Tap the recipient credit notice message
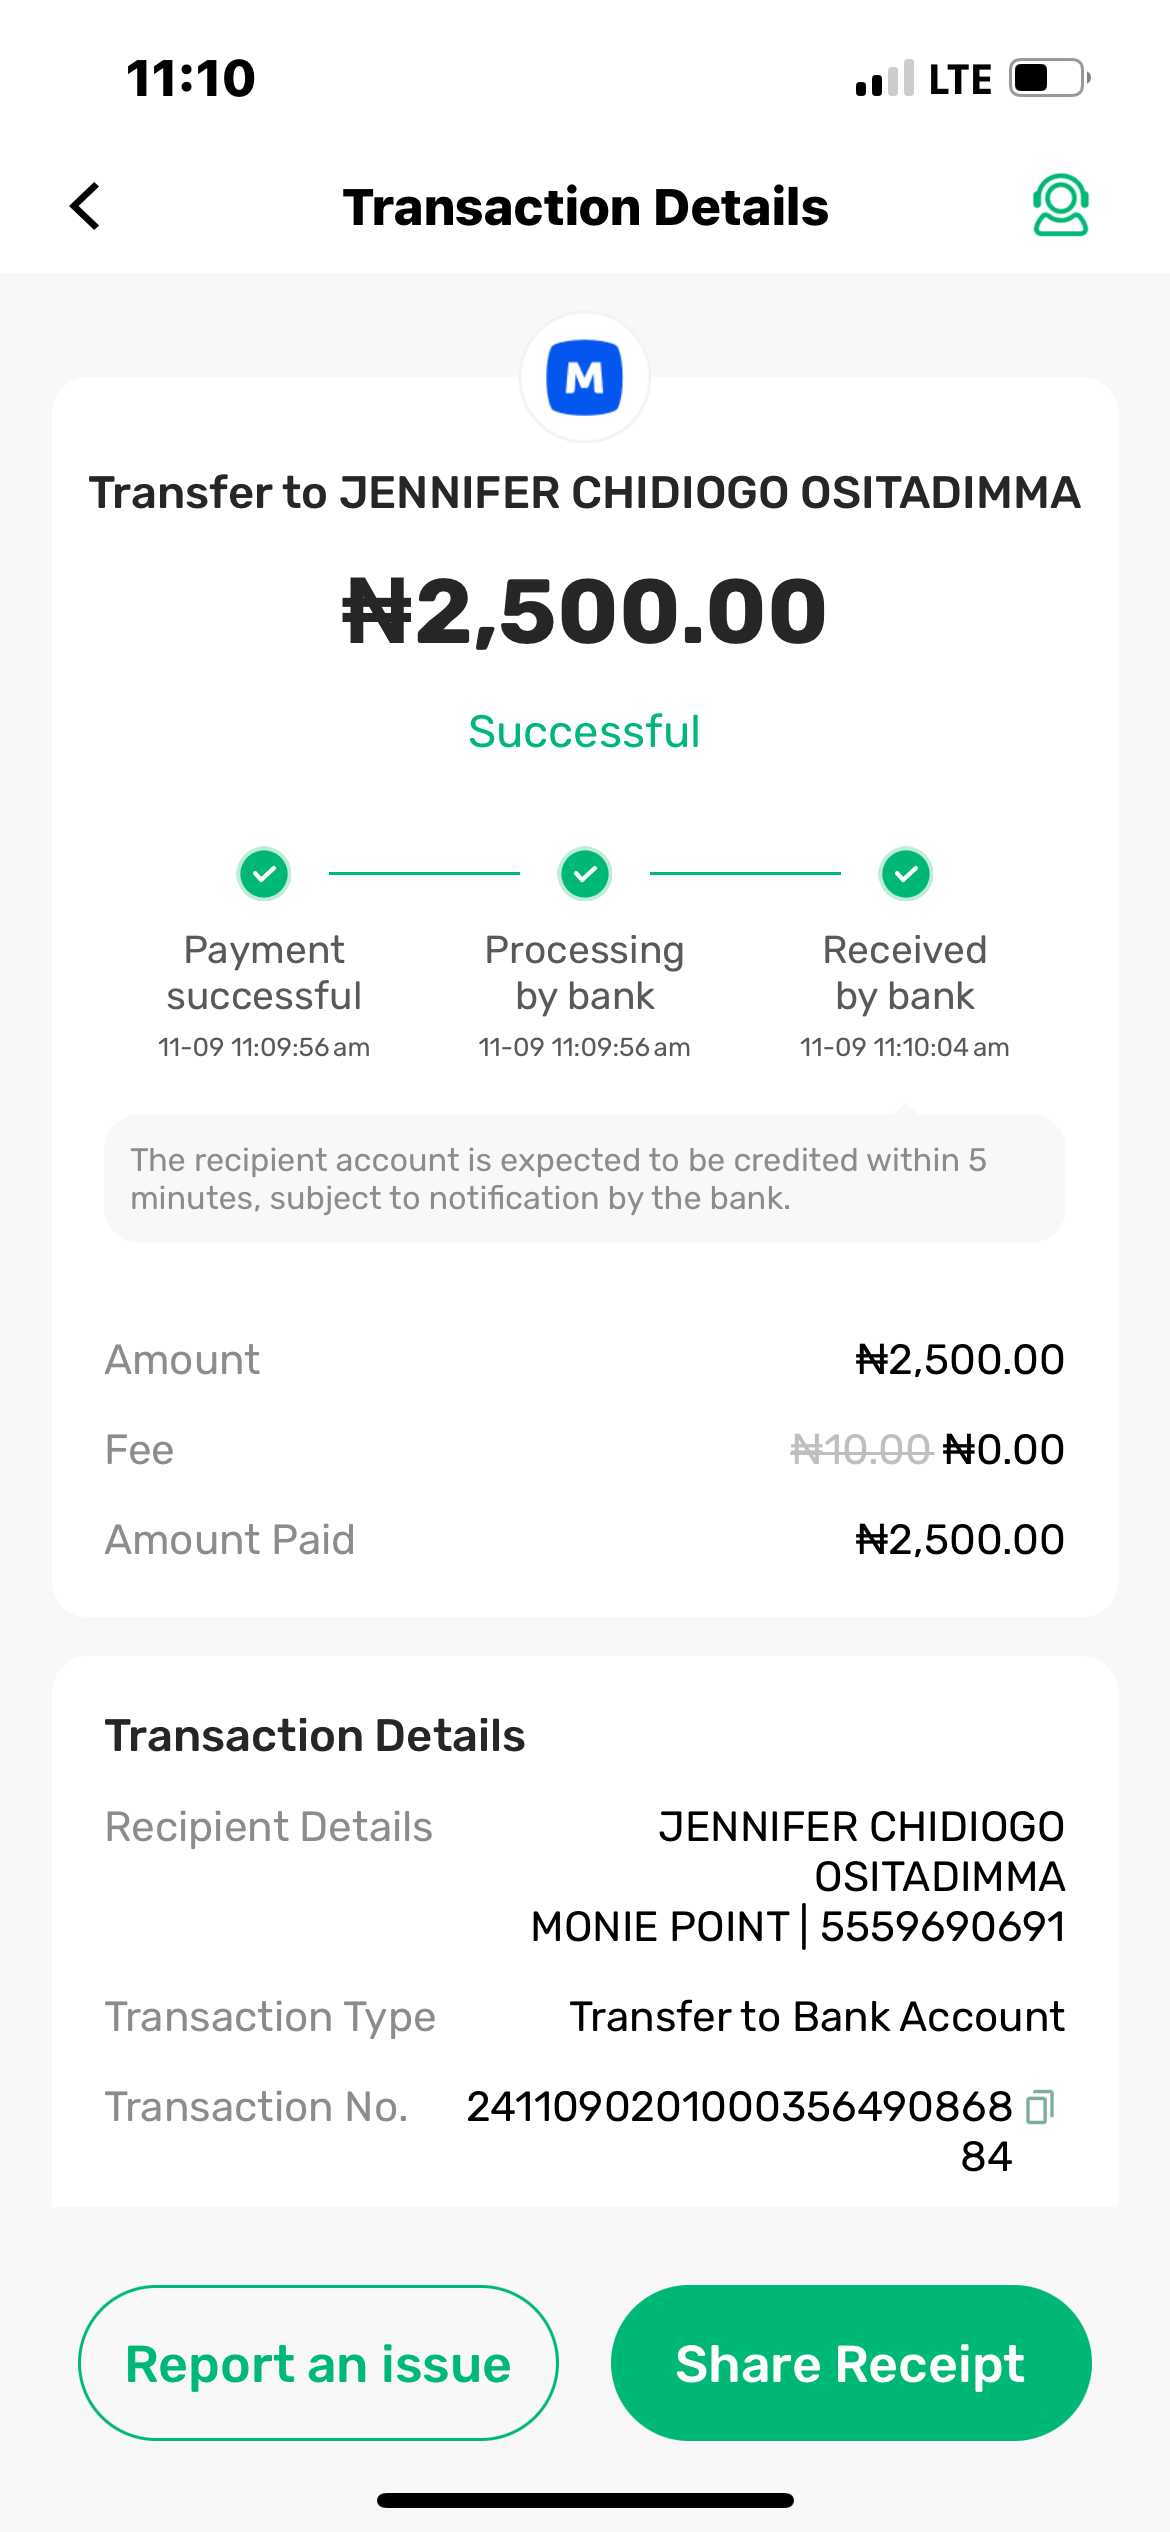 584,1179
